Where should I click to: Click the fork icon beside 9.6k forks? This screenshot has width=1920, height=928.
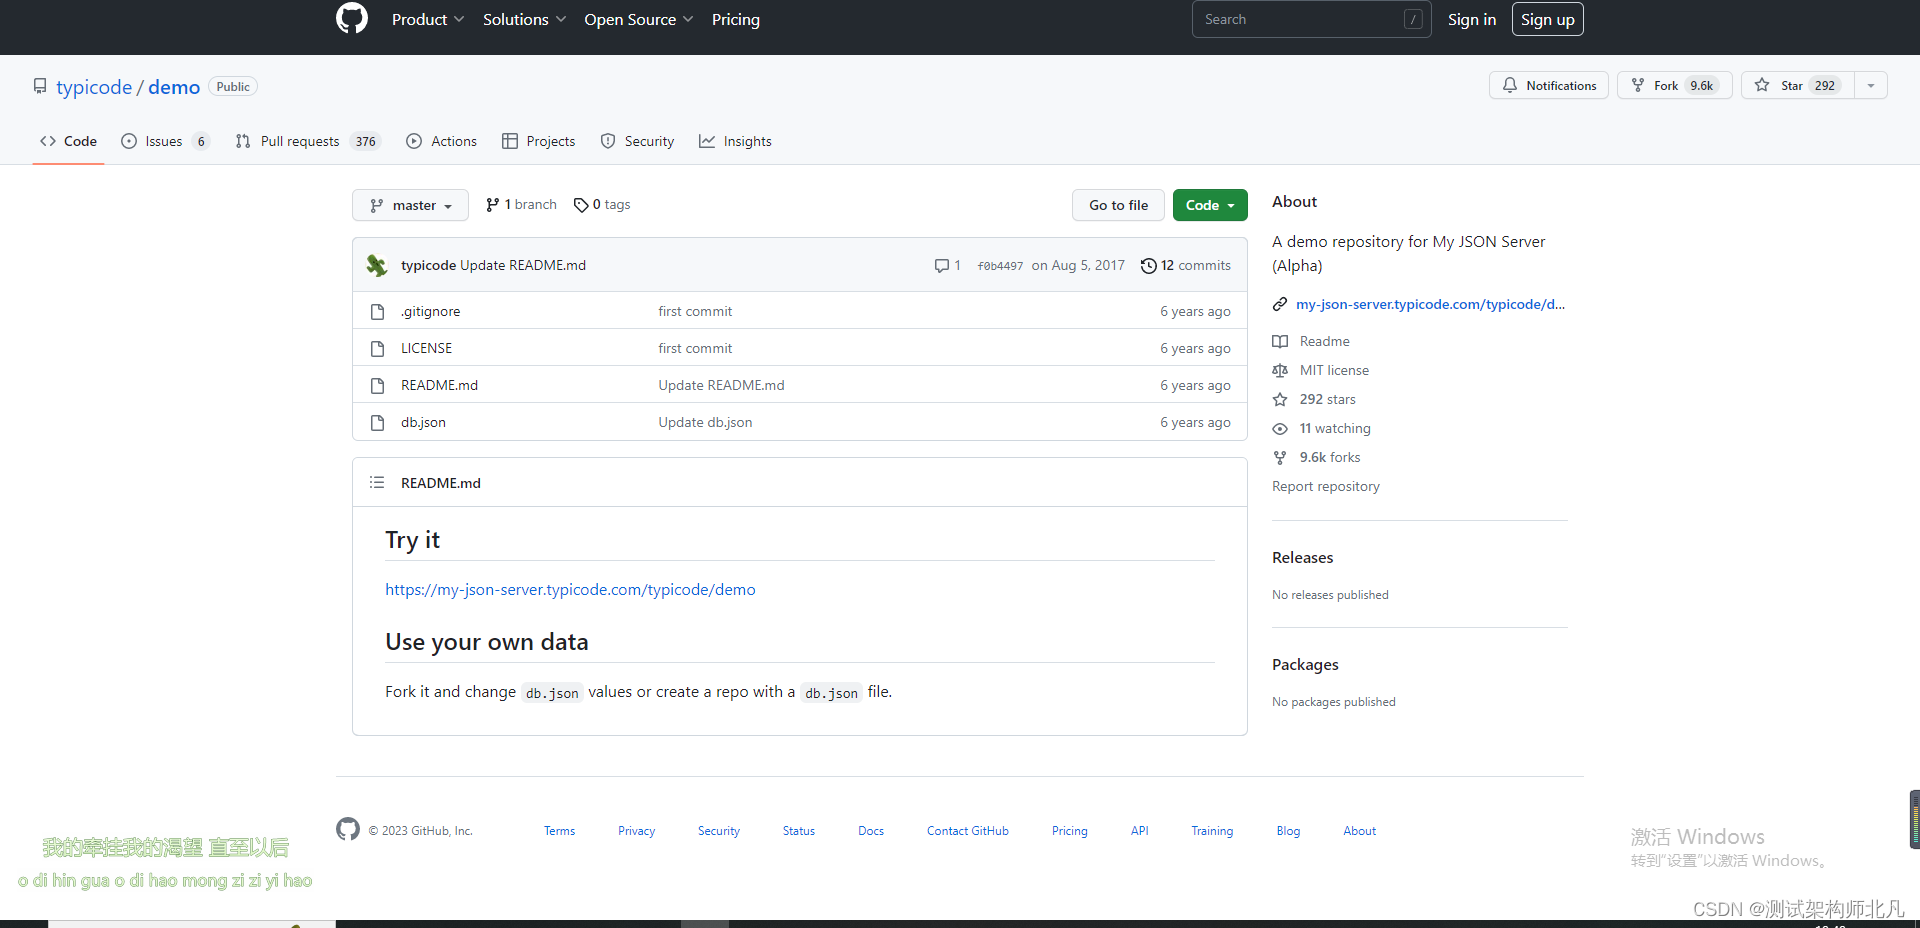click(x=1280, y=457)
